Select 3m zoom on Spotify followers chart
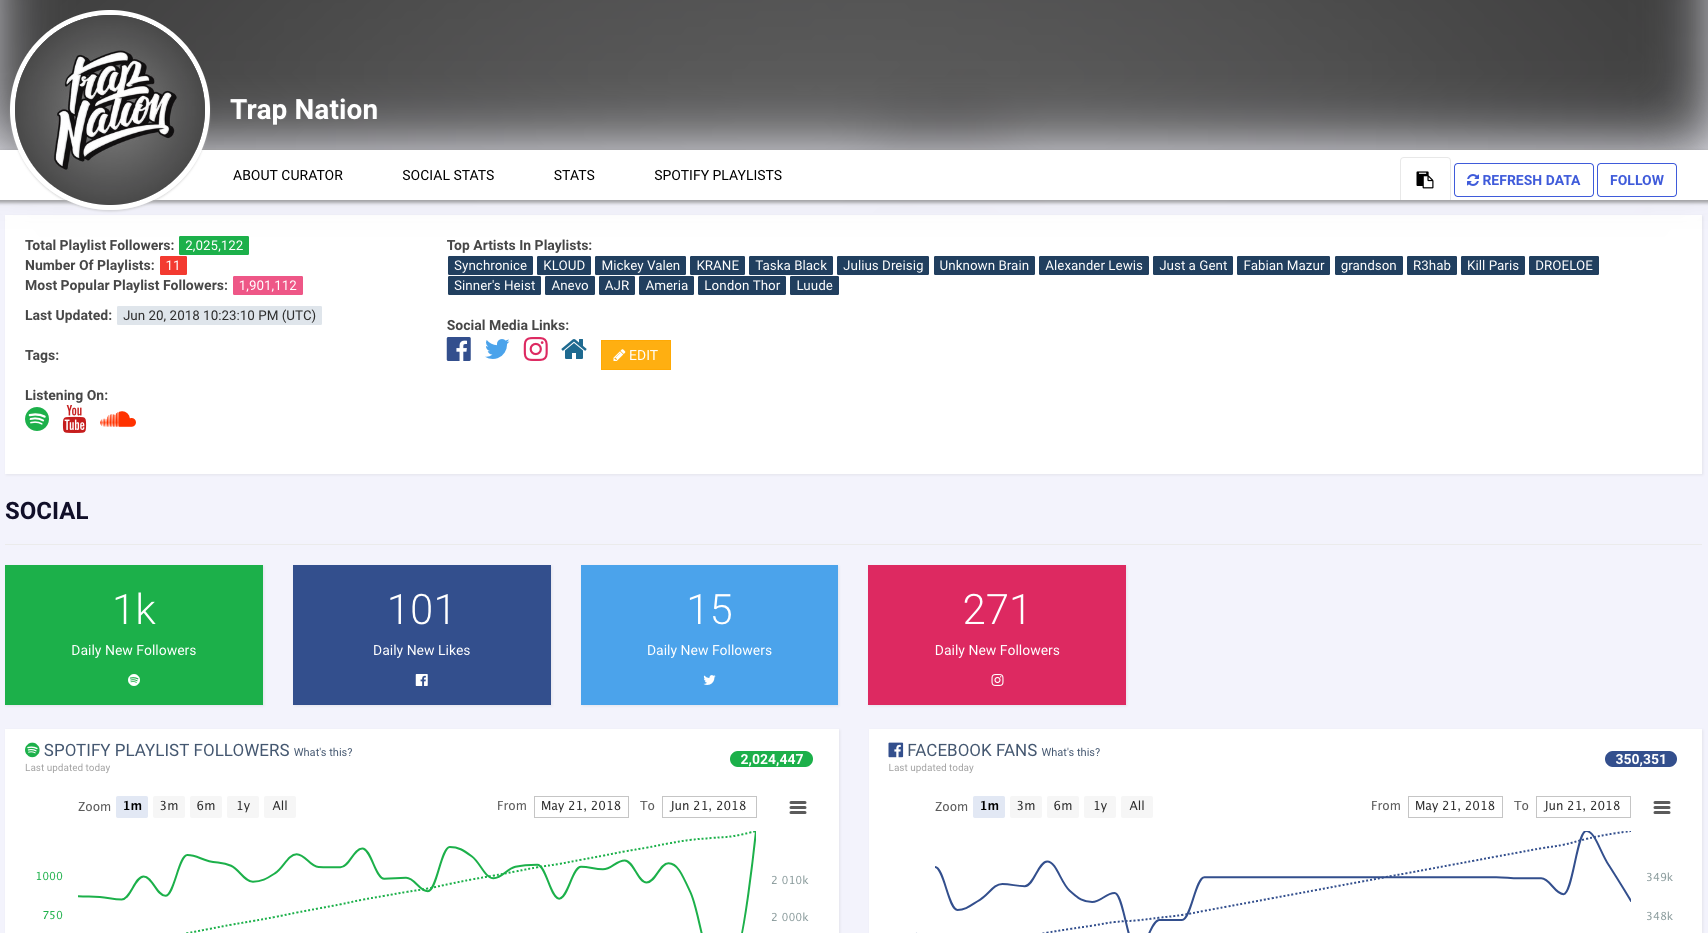The width and height of the screenshot is (1708, 933). coord(169,806)
